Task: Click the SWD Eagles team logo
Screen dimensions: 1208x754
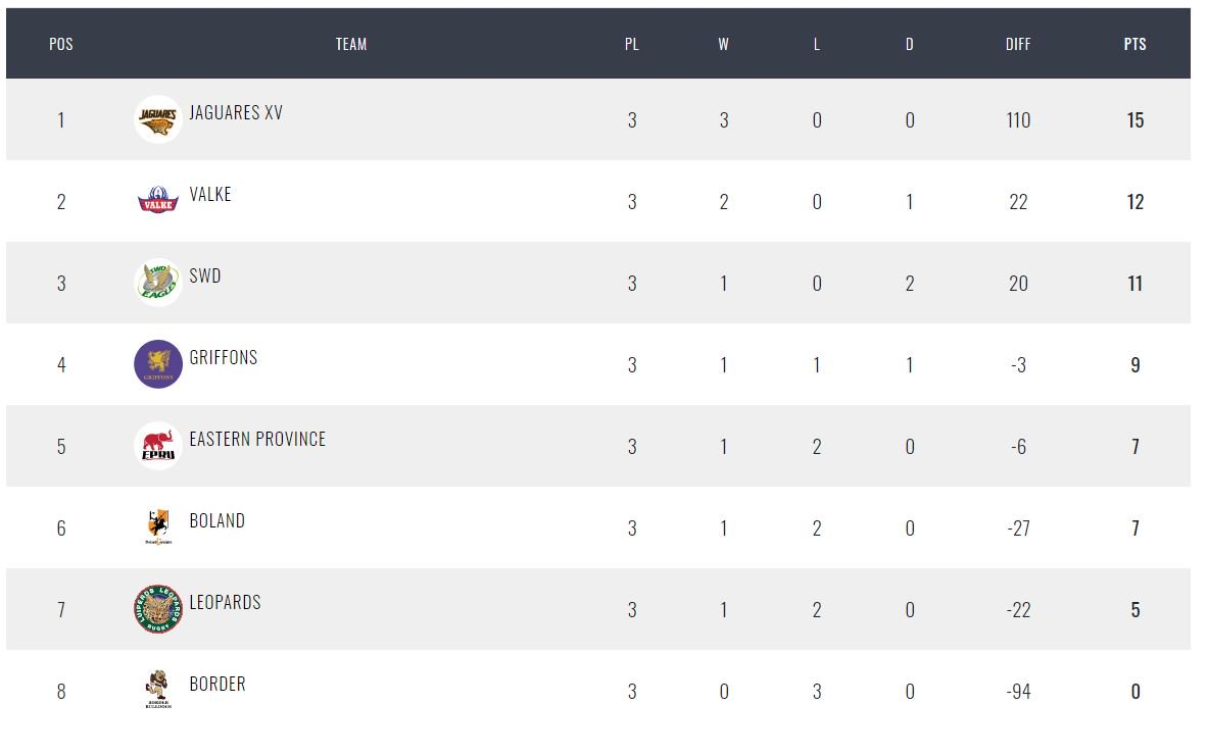Action: click(158, 282)
